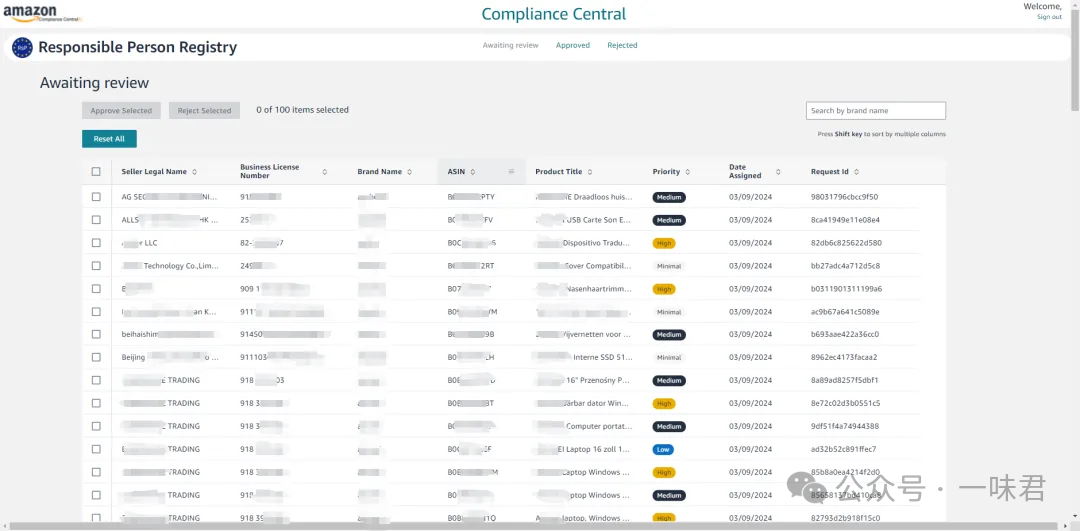Click request id ac9b67a641c5089e
The image size is (1080, 531).
pyautogui.click(x=845, y=311)
